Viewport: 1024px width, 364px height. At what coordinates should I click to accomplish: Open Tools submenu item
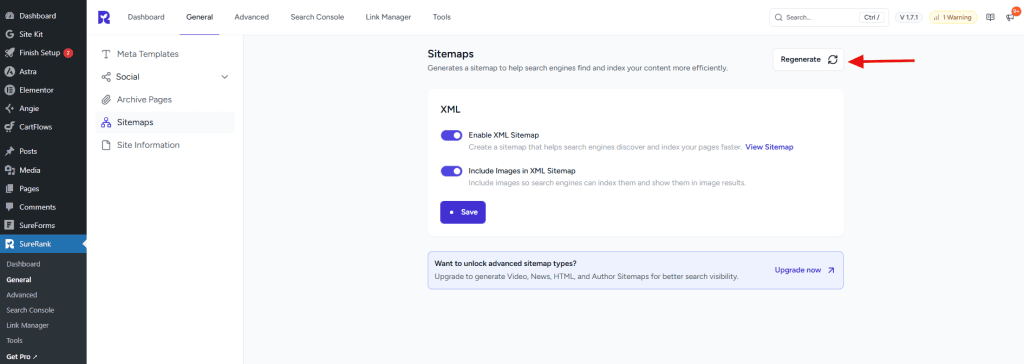click(x=14, y=340)
